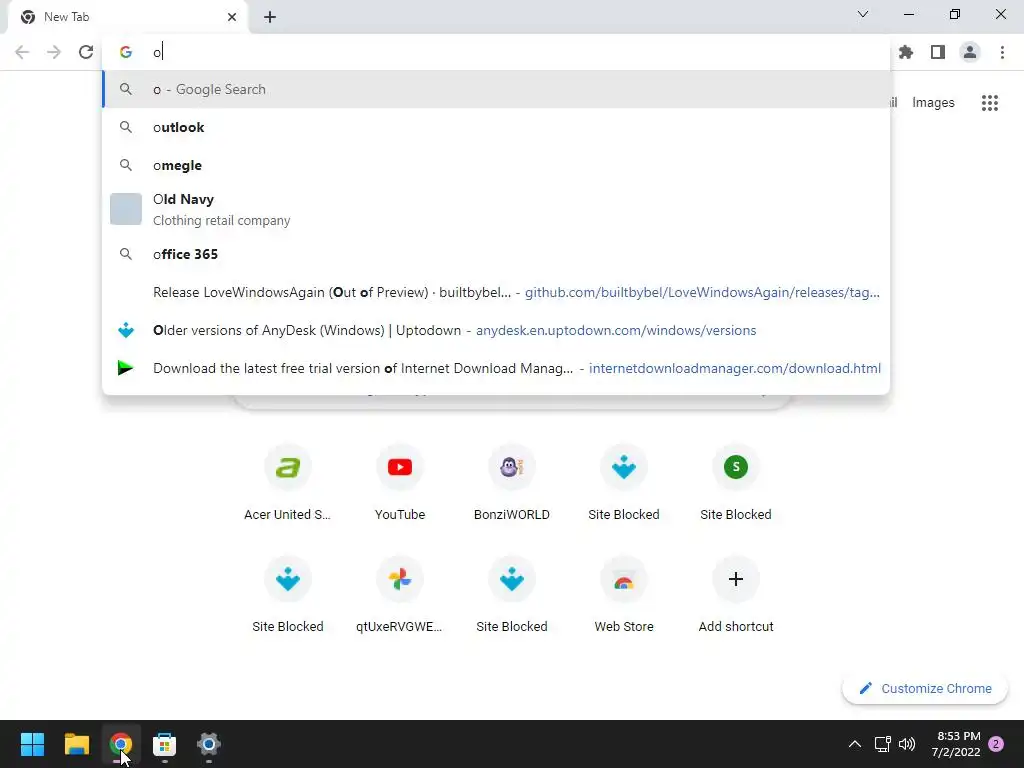Viewport: 1024px width, 768px height.
Task: Select the New Tab tab
Action: click(x=128, y=17)
